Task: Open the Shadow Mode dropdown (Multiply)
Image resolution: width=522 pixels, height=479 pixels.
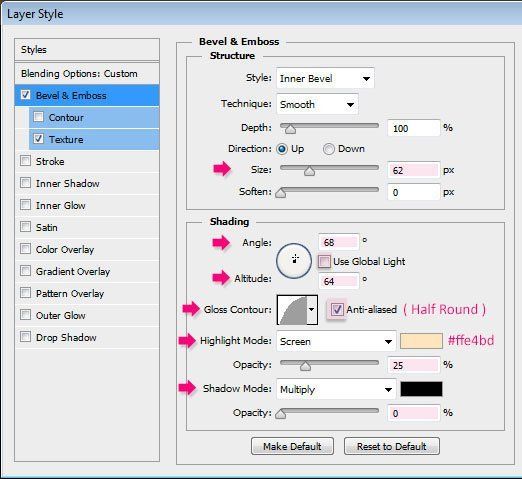Action: point(336,389)
